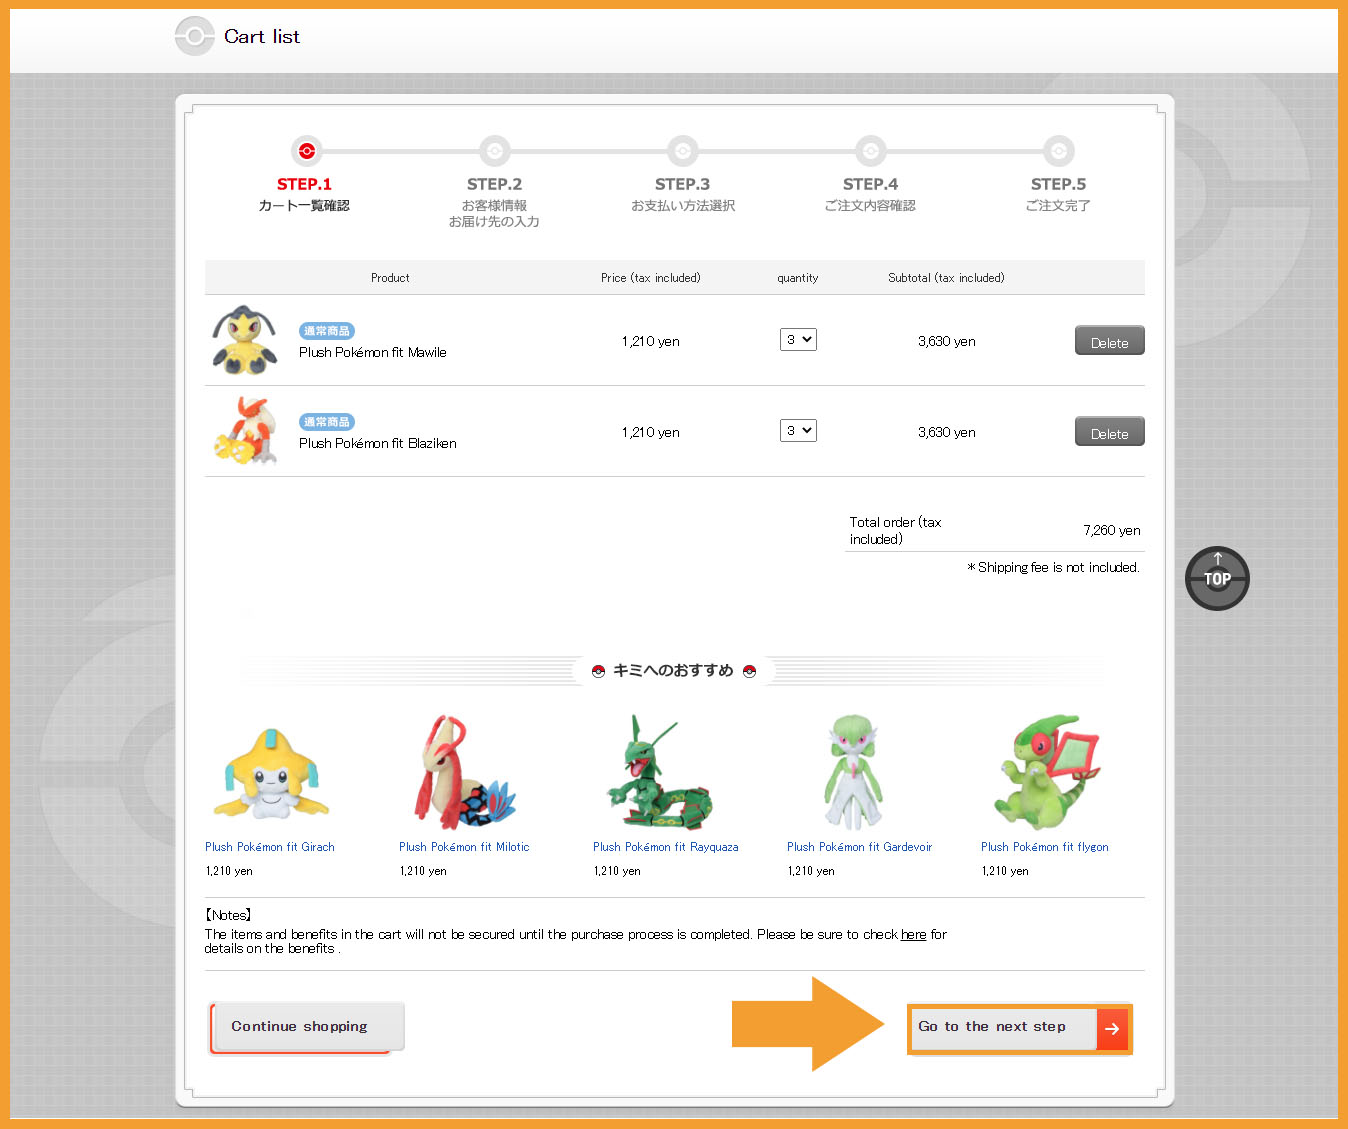Click the STEP.3 progress marker

682,151
